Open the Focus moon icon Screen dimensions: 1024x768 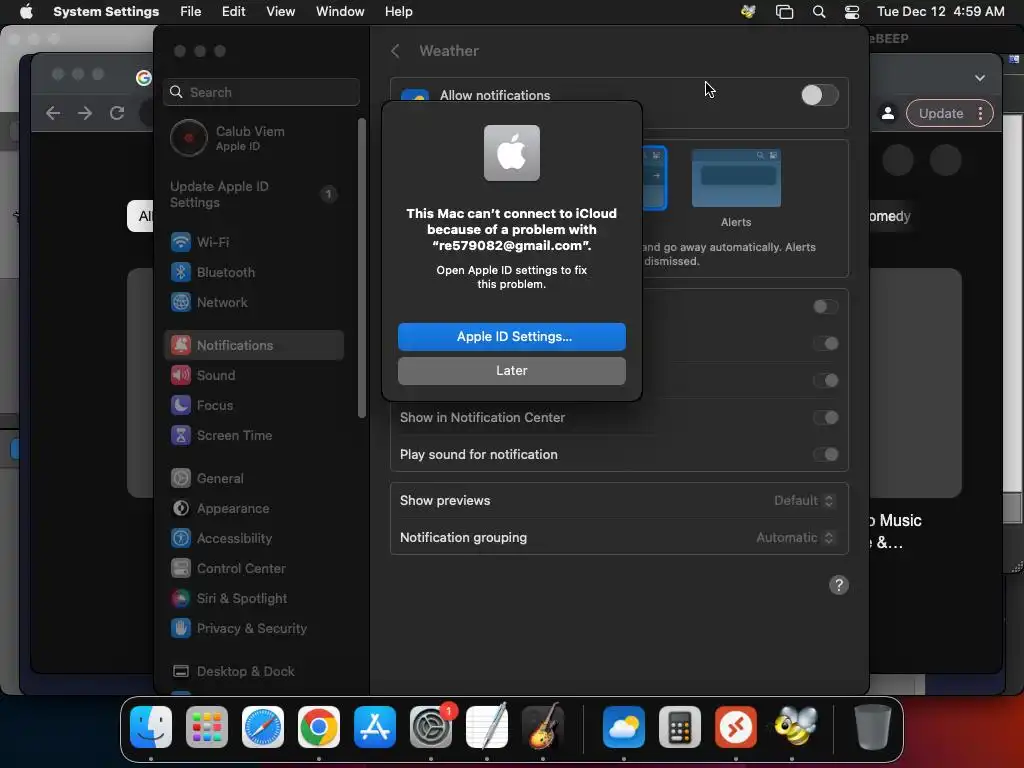pos(180,405)
